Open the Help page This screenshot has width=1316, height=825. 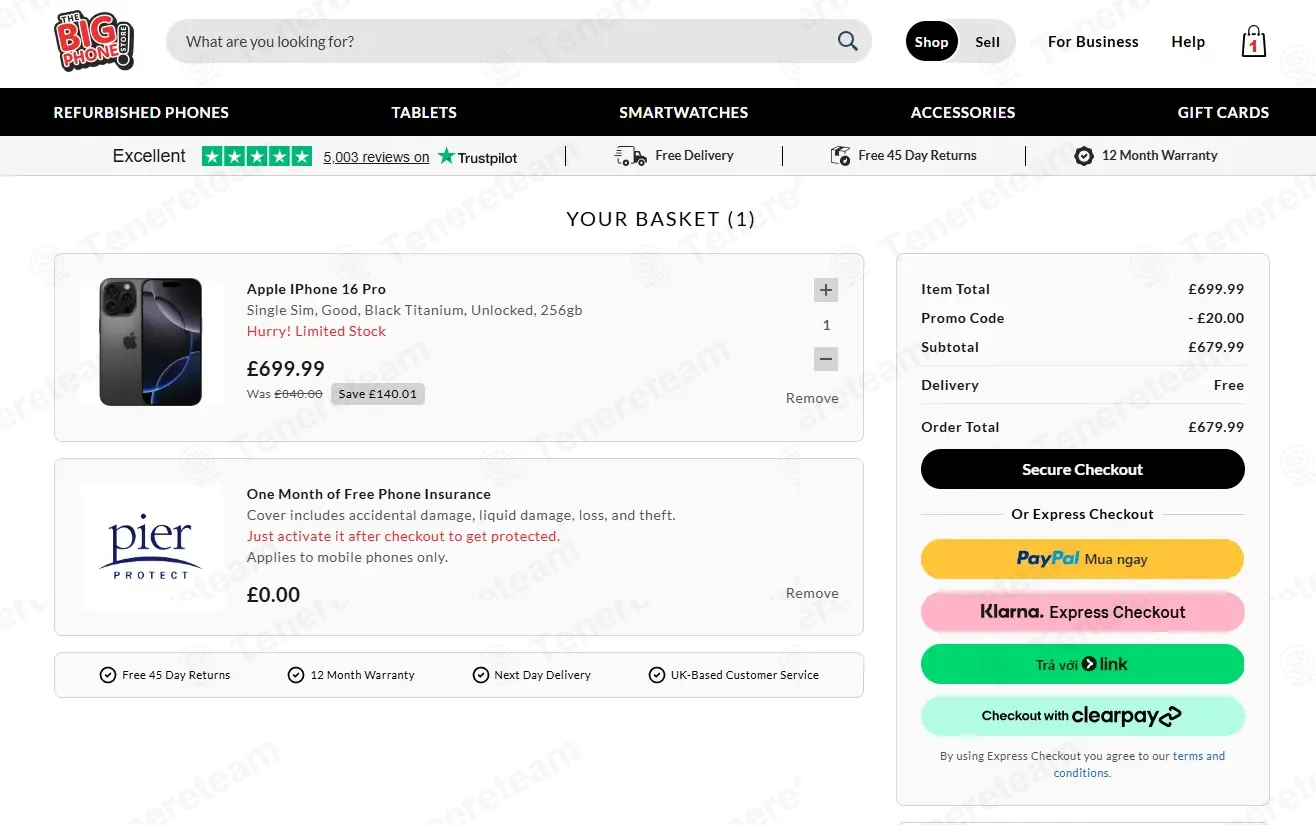(x=1188, y=42)
